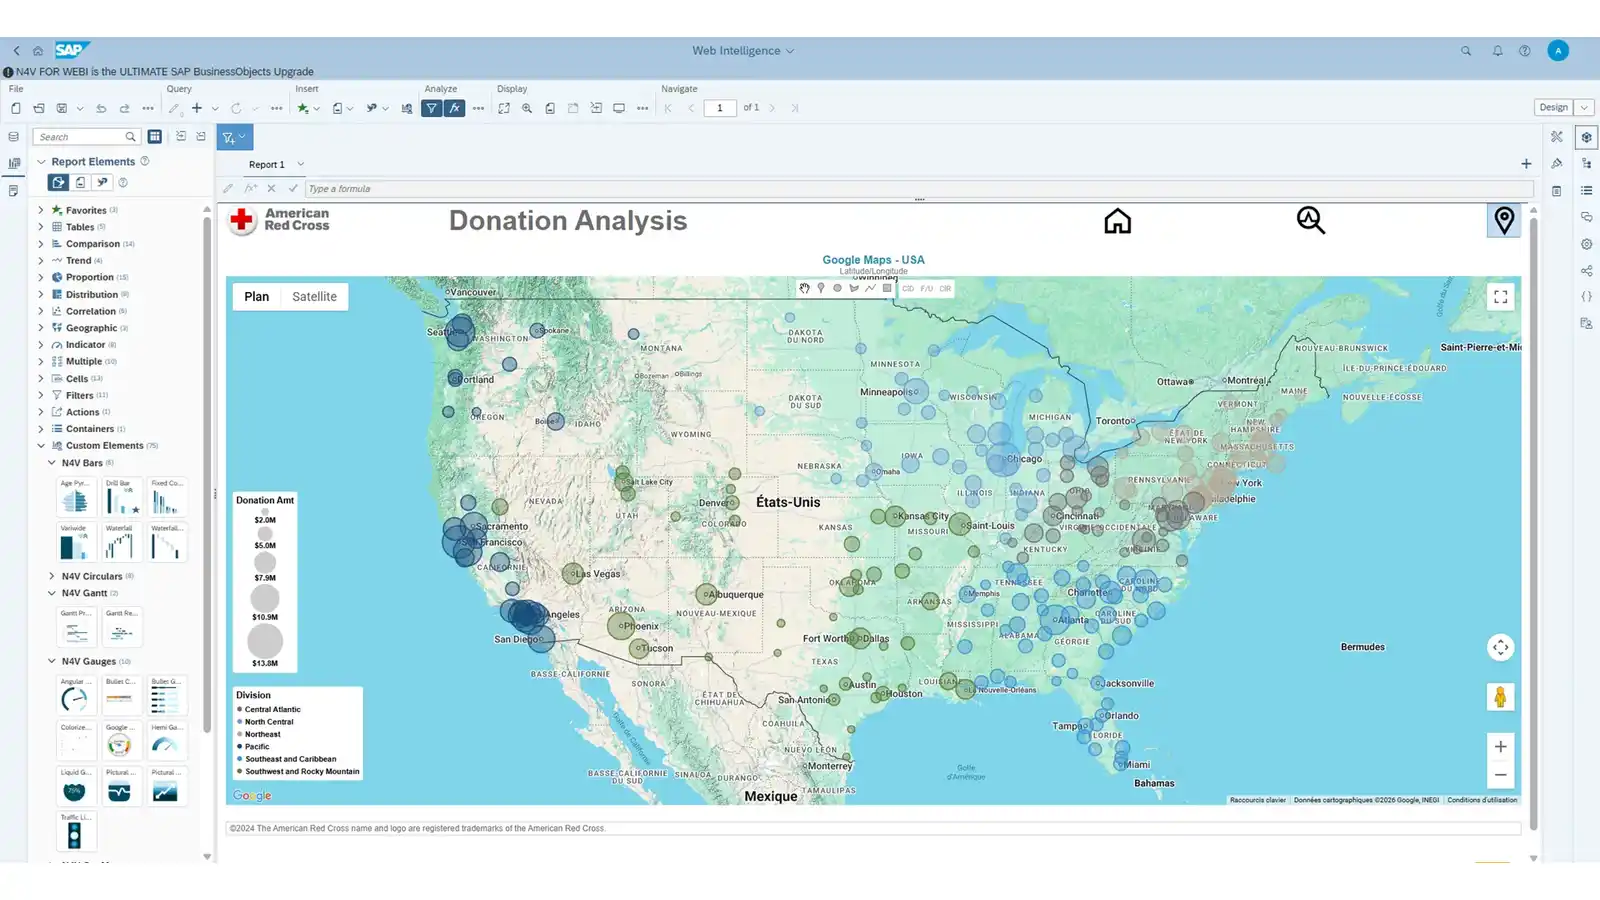Click the notifications bell icon

[1497, 51]
